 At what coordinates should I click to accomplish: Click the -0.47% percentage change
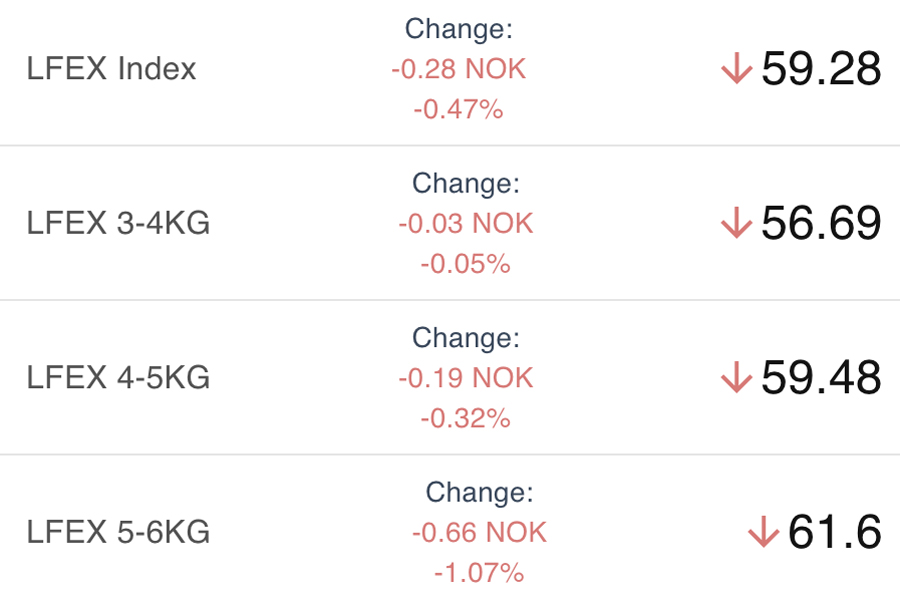click(x=458, y=109)
